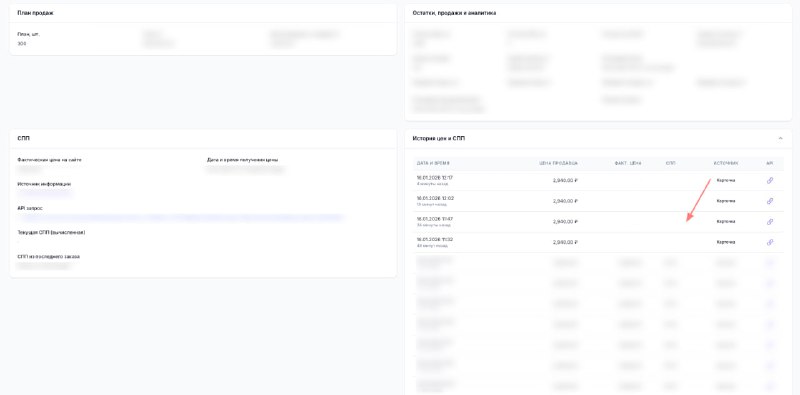Select the История цен и СПП title
Image resolution: width=800 pixels, height=395 pixels.
pos(439,139)
